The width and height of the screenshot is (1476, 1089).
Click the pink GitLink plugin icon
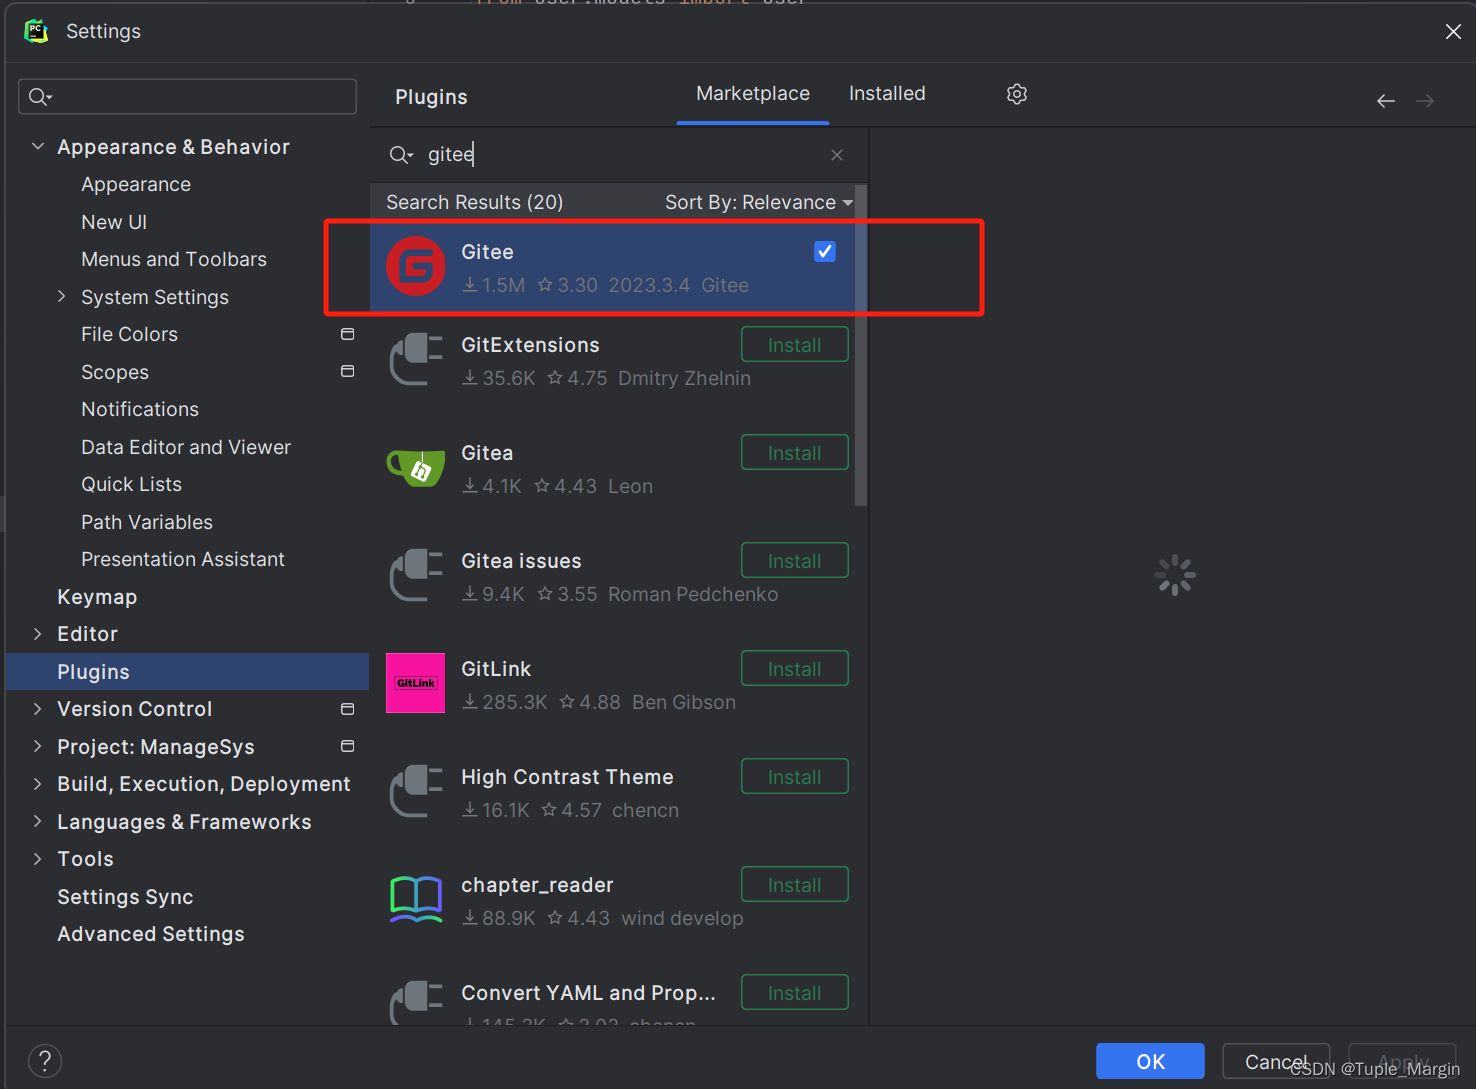416,683
